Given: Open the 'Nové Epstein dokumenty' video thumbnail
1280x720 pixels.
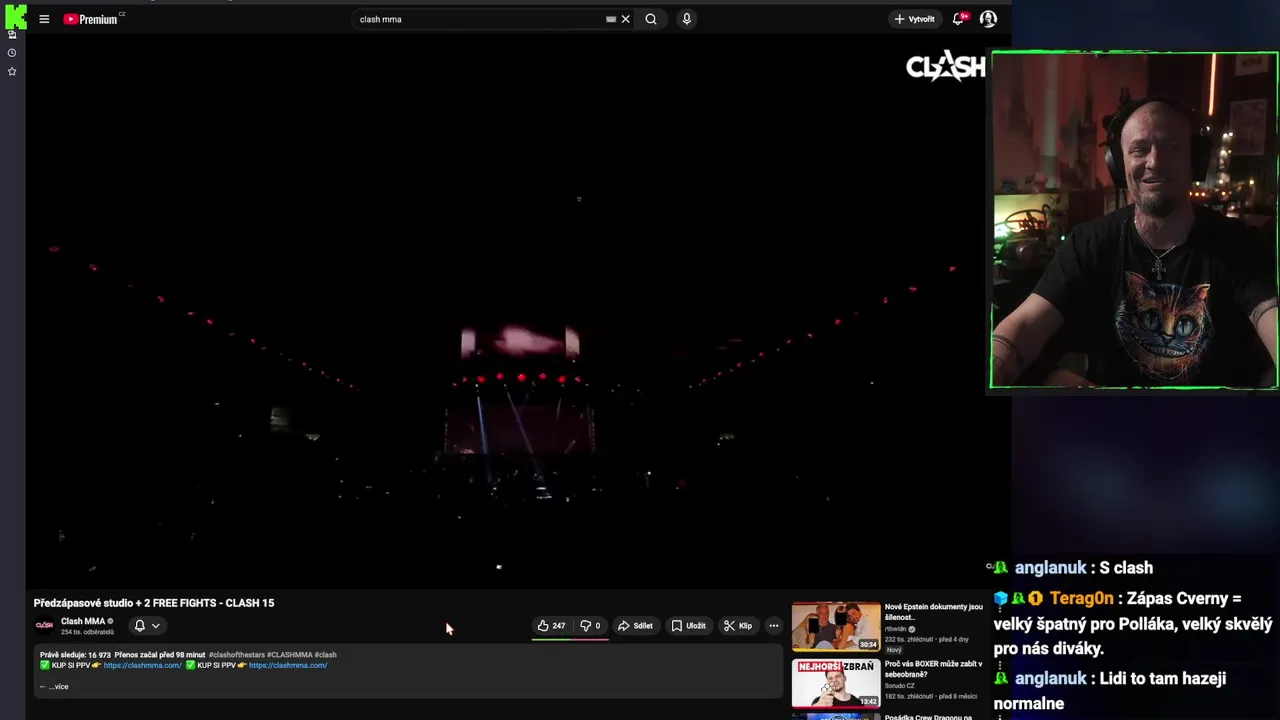Looking at the screenshot, I should [x=836, y=626].
